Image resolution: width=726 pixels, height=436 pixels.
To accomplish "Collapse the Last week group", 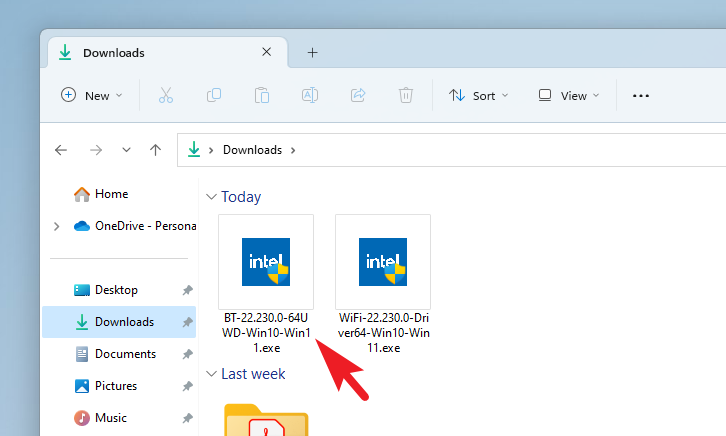I will coord(211,374).
